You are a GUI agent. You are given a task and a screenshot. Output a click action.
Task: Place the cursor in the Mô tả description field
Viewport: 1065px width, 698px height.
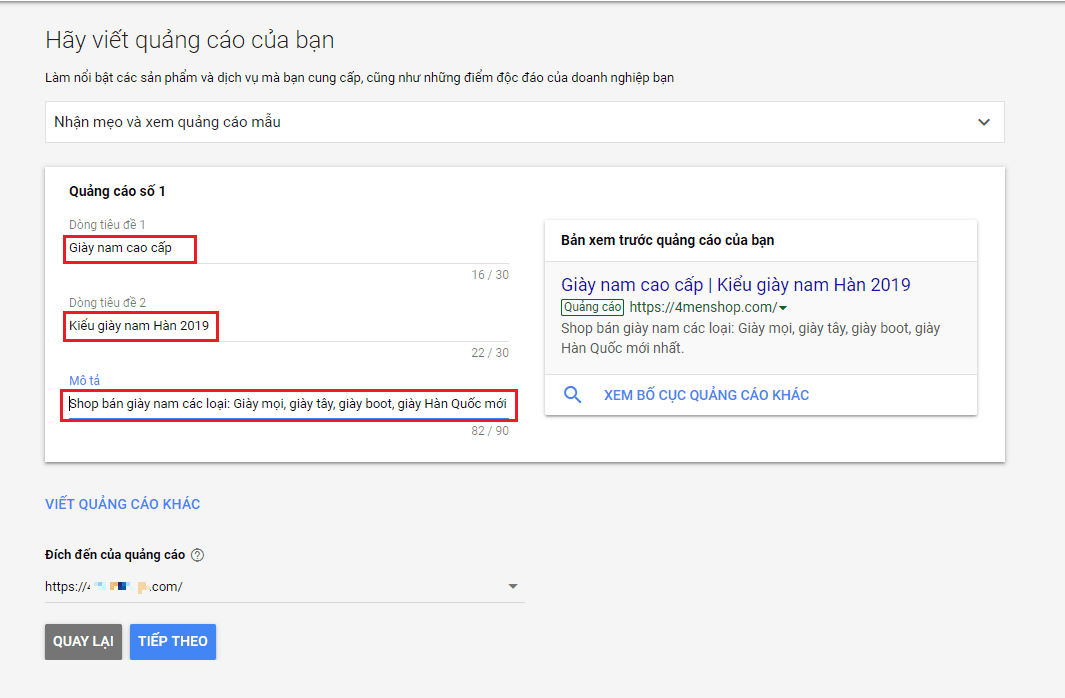288,405
